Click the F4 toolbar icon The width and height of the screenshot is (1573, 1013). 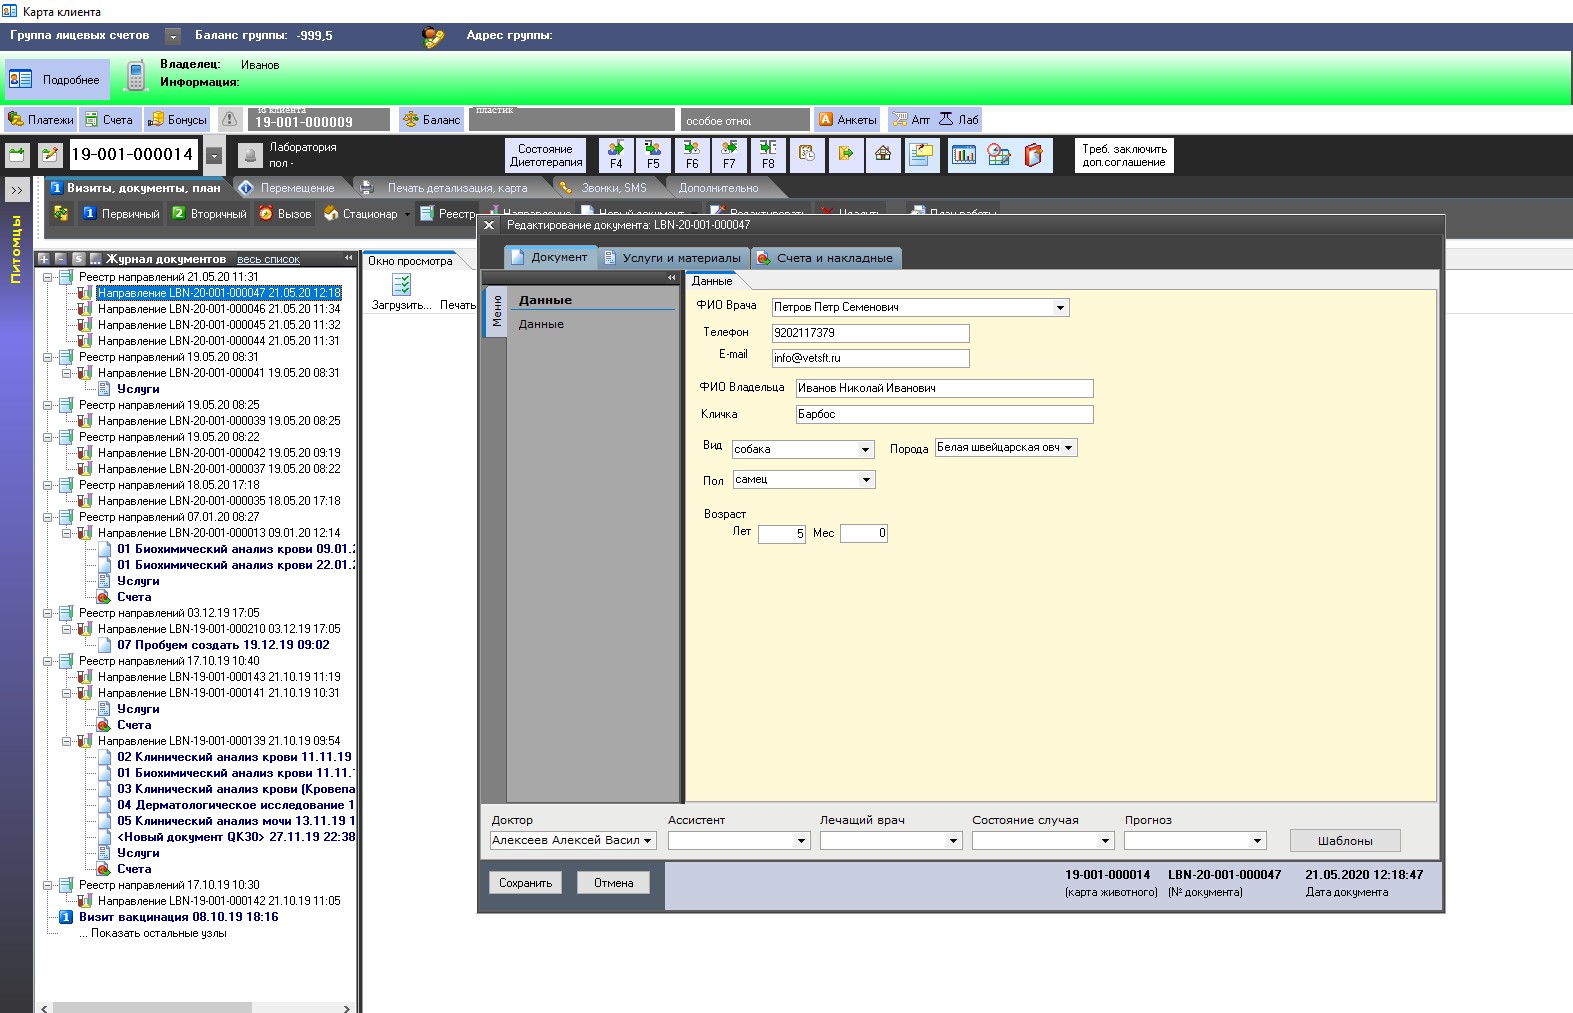pyautogui.click(x=616, y=155)
